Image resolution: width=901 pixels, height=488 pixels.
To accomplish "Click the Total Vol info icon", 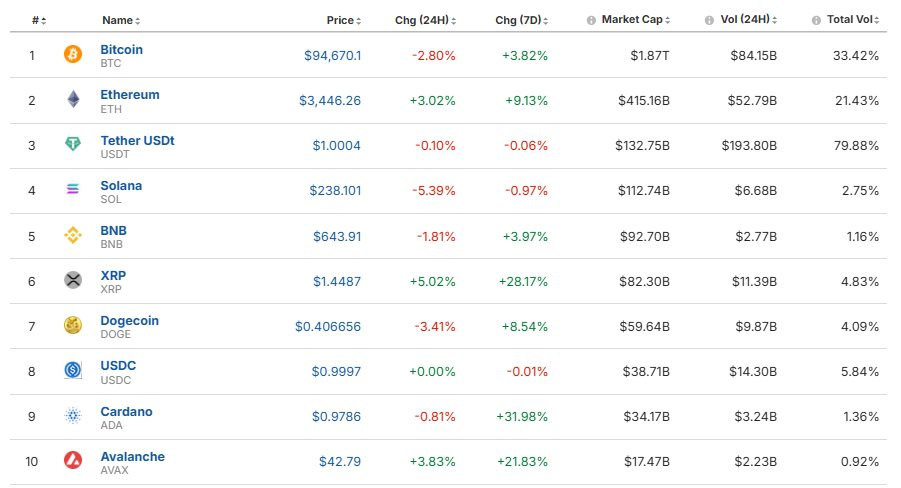I will point(816,20).
